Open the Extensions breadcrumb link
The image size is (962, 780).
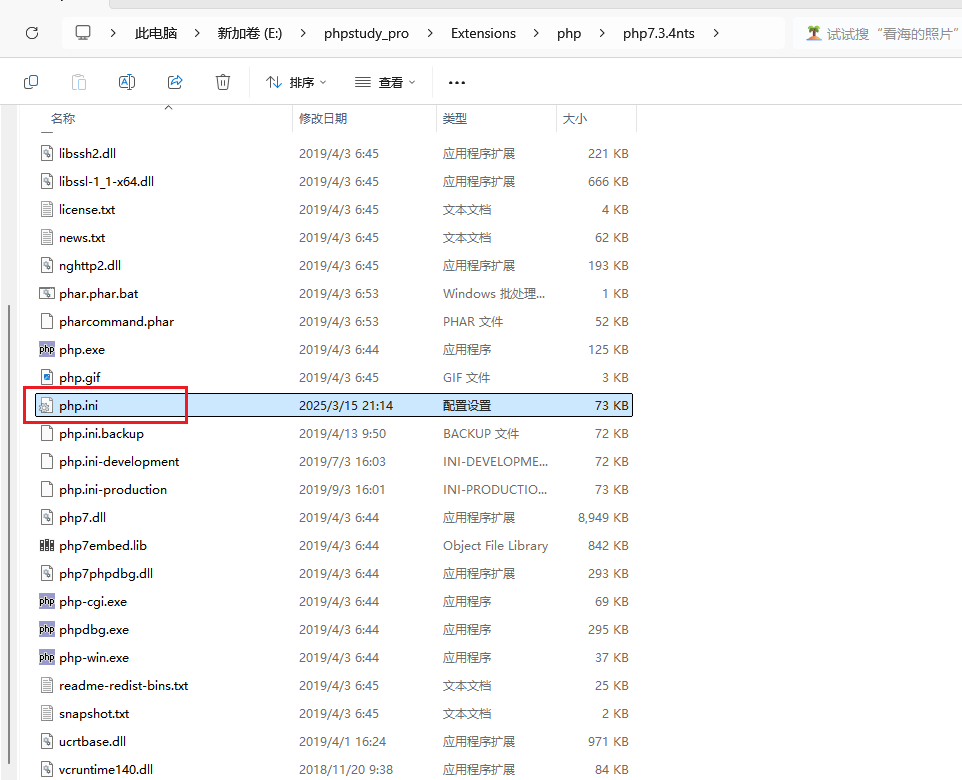483,32
